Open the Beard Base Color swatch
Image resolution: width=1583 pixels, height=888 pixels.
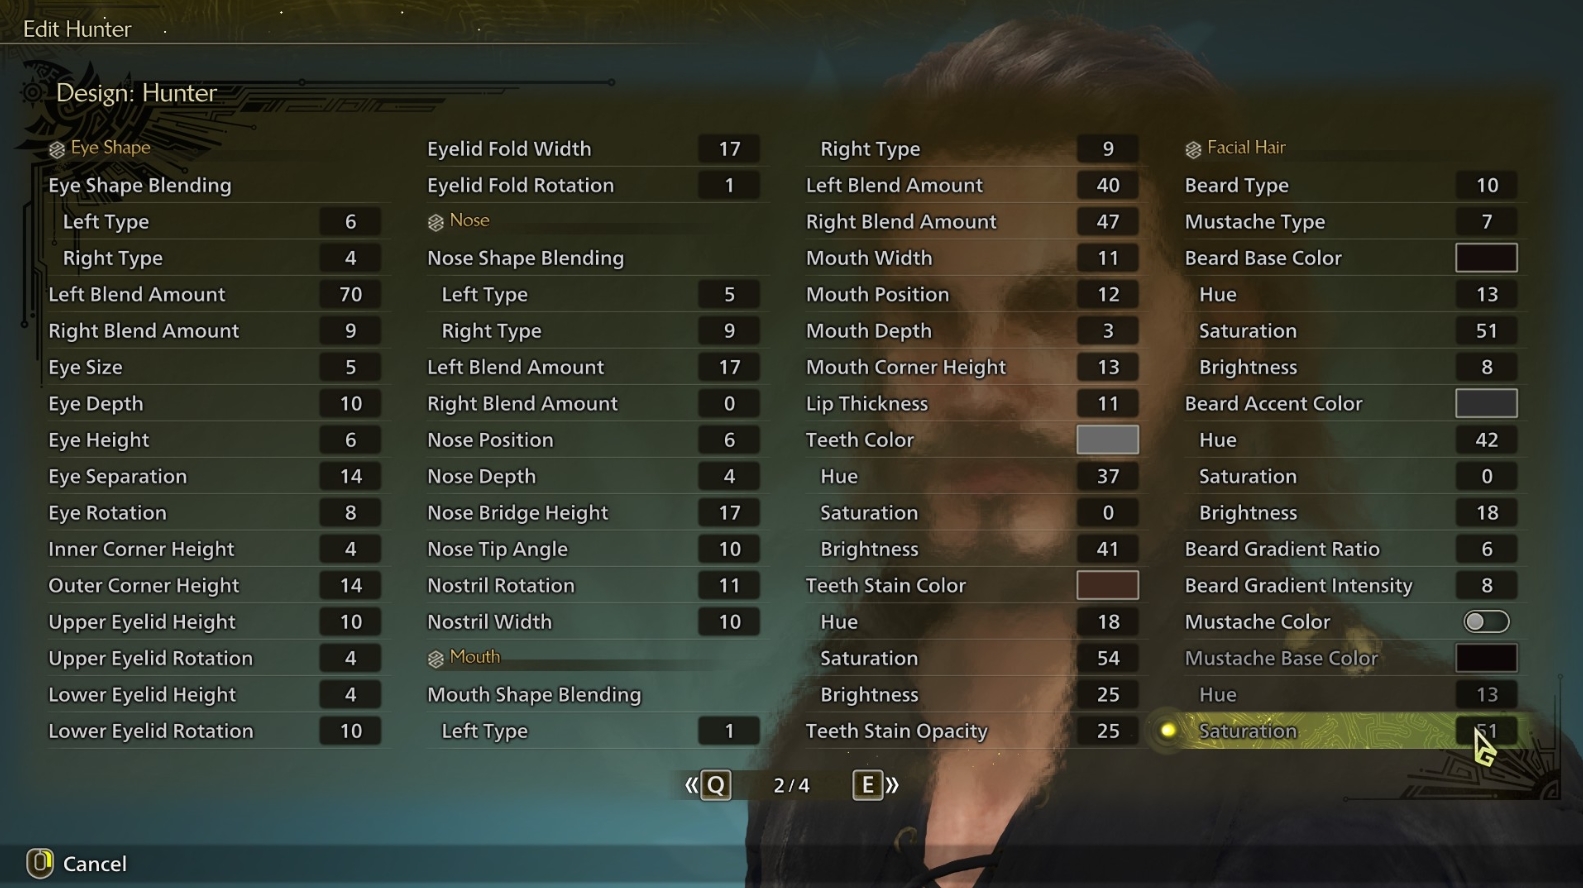tap(1486, 258)
